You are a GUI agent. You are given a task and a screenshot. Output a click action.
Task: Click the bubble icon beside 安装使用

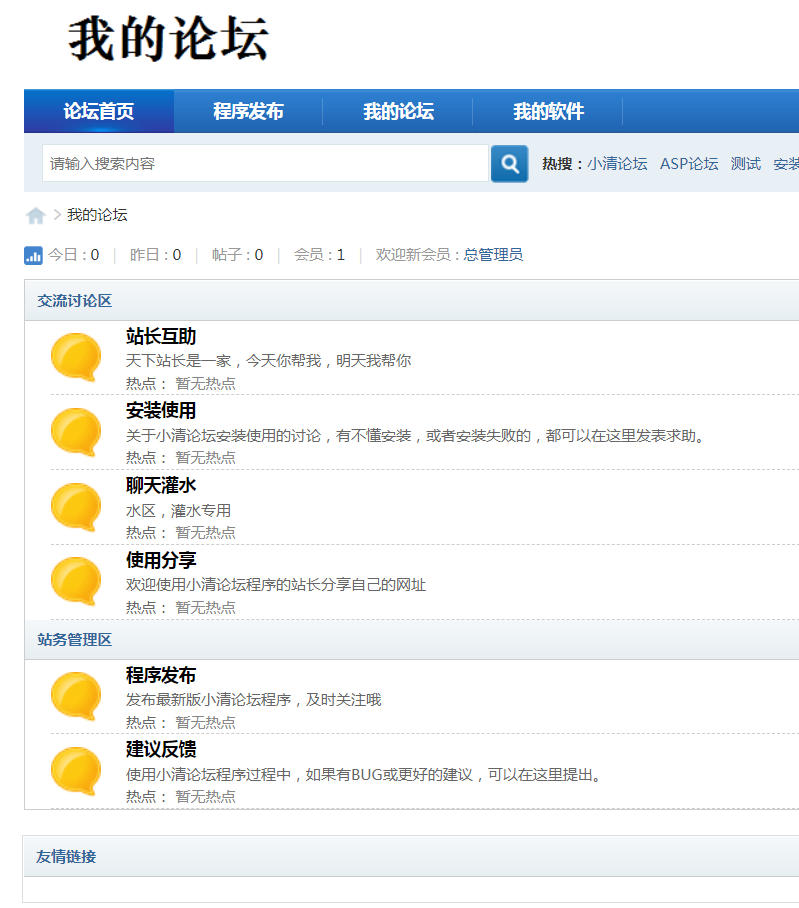point(76,432)
